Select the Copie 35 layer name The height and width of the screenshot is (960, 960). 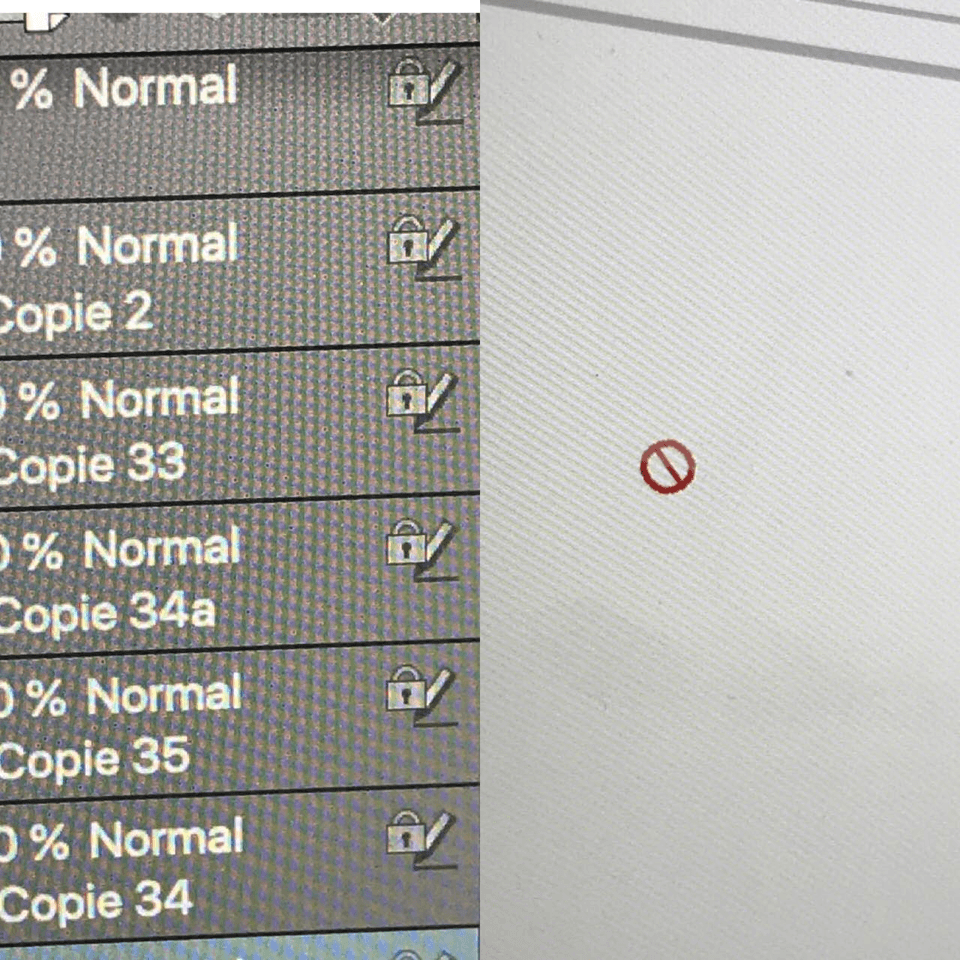point(95,760)
